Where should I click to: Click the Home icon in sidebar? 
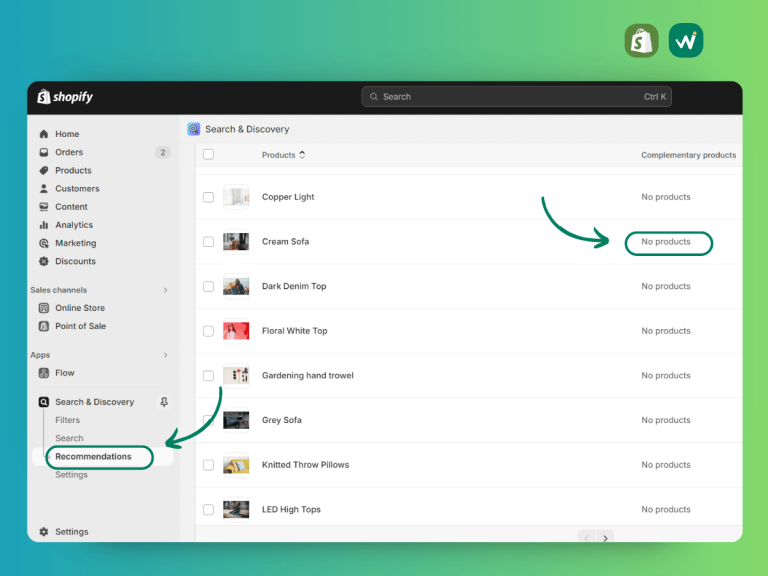pyautogui.click(x=44, y=134)
